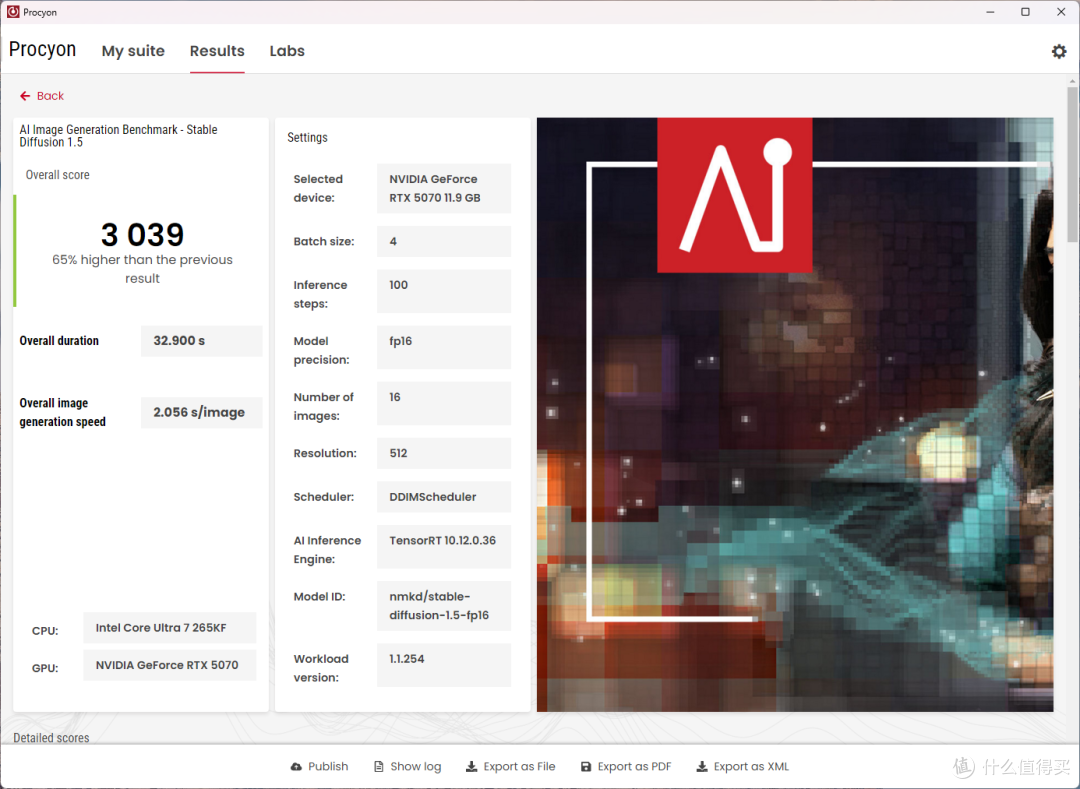Viewport: 1080px width, 789px height.
Task: Click the vertical scrollbar thumb
Action: tap(1072, 164)
